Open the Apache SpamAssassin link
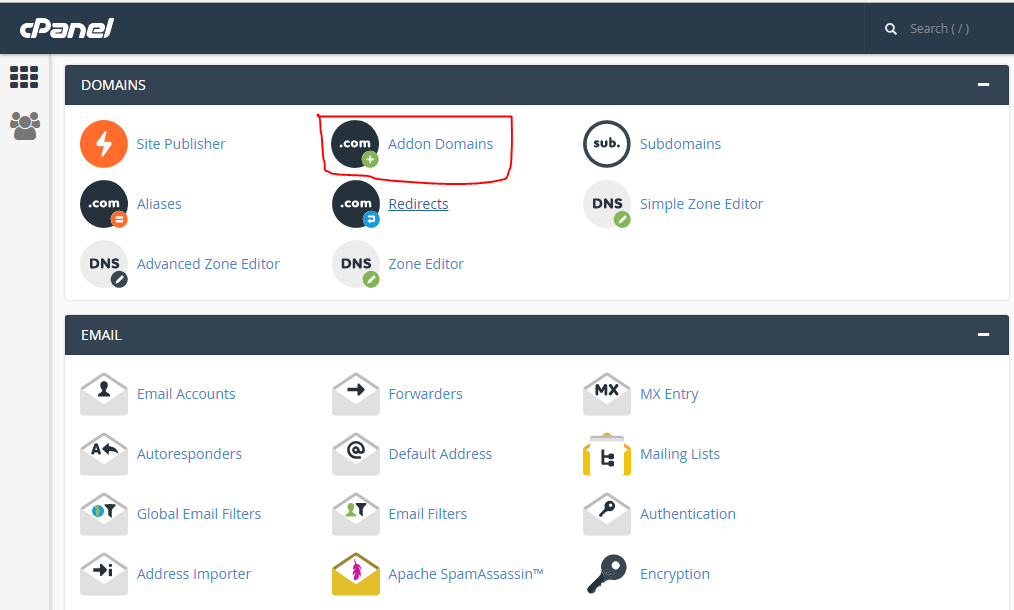Image resolution: width=1014 pixels, height=610 pixels. click(x=466, y=574)
